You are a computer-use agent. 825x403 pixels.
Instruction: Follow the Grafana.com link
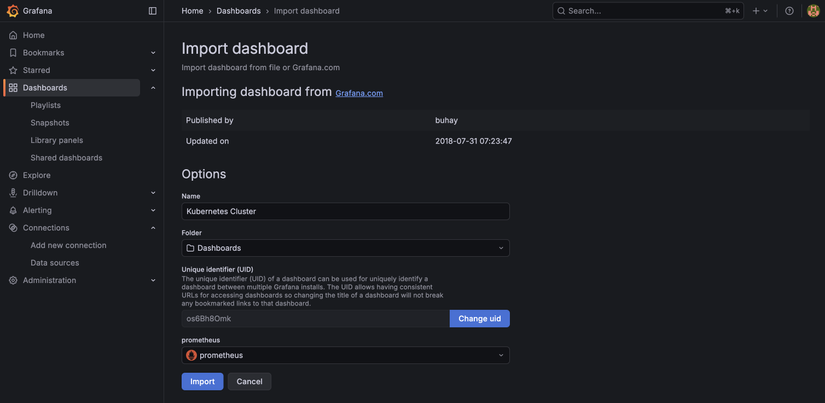(359, 93)
